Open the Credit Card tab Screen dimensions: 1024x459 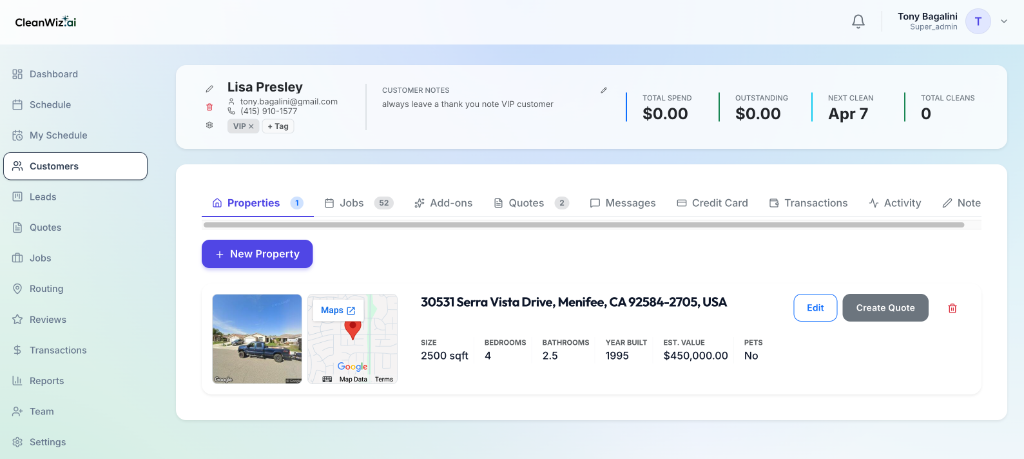[x=712, y=203]
